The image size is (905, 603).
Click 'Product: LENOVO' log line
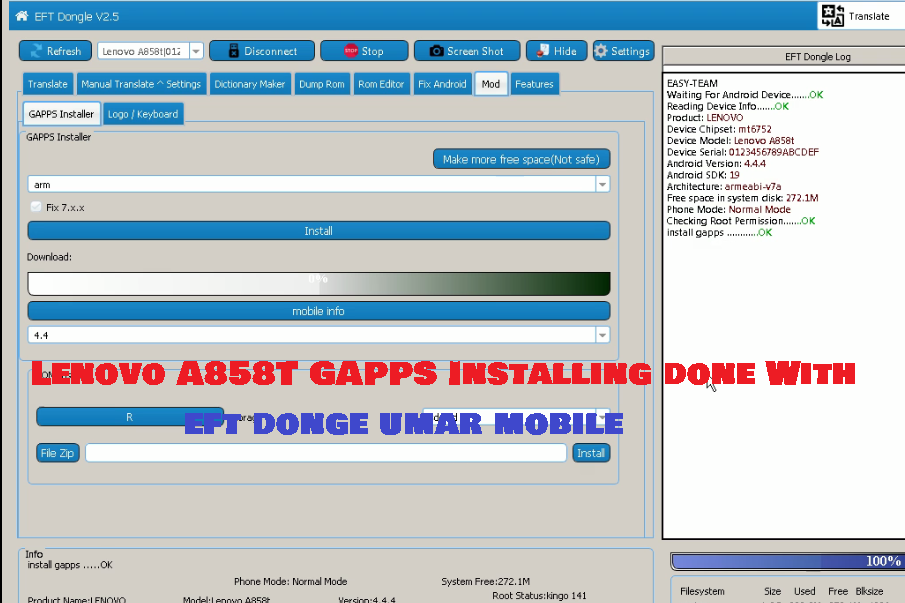click(705, 118)
